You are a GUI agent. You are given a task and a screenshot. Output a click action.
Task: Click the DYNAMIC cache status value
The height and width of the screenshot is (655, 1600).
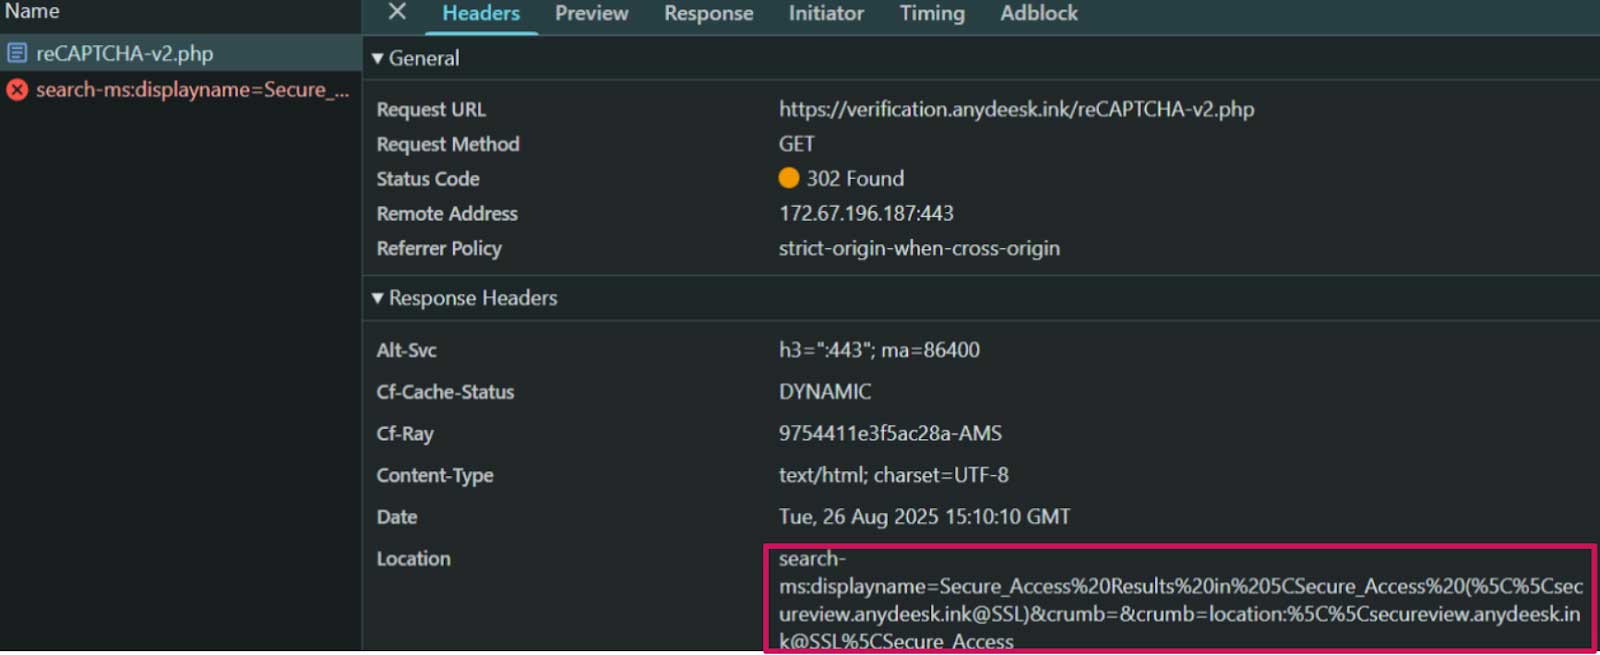pos(825,392)
